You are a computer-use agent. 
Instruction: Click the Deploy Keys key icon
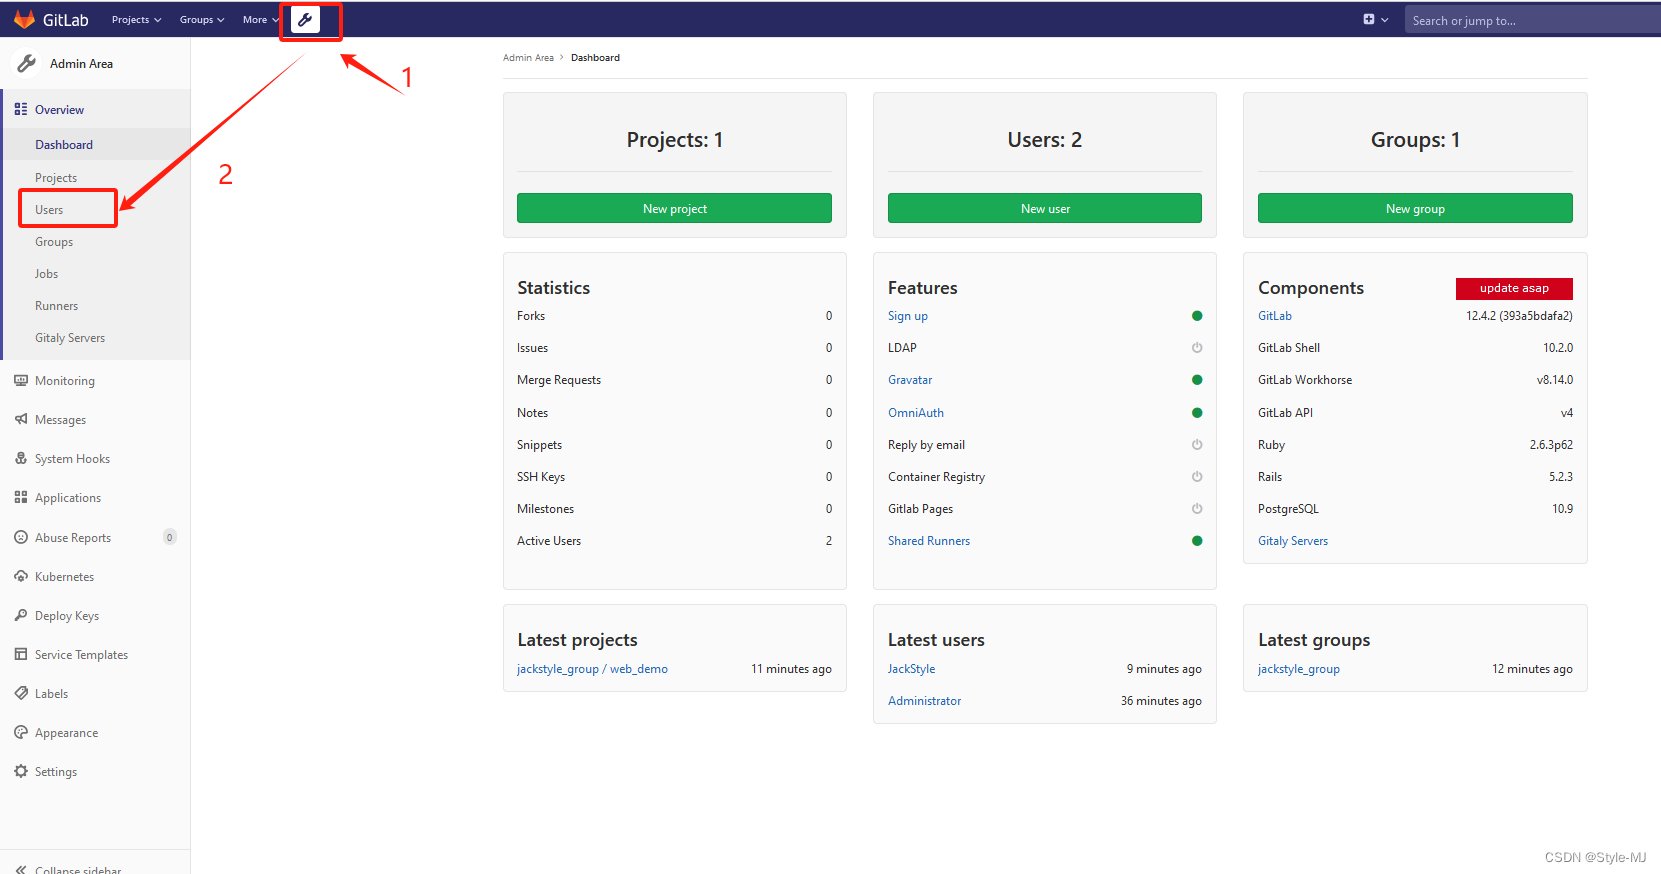tap(21, 615)
